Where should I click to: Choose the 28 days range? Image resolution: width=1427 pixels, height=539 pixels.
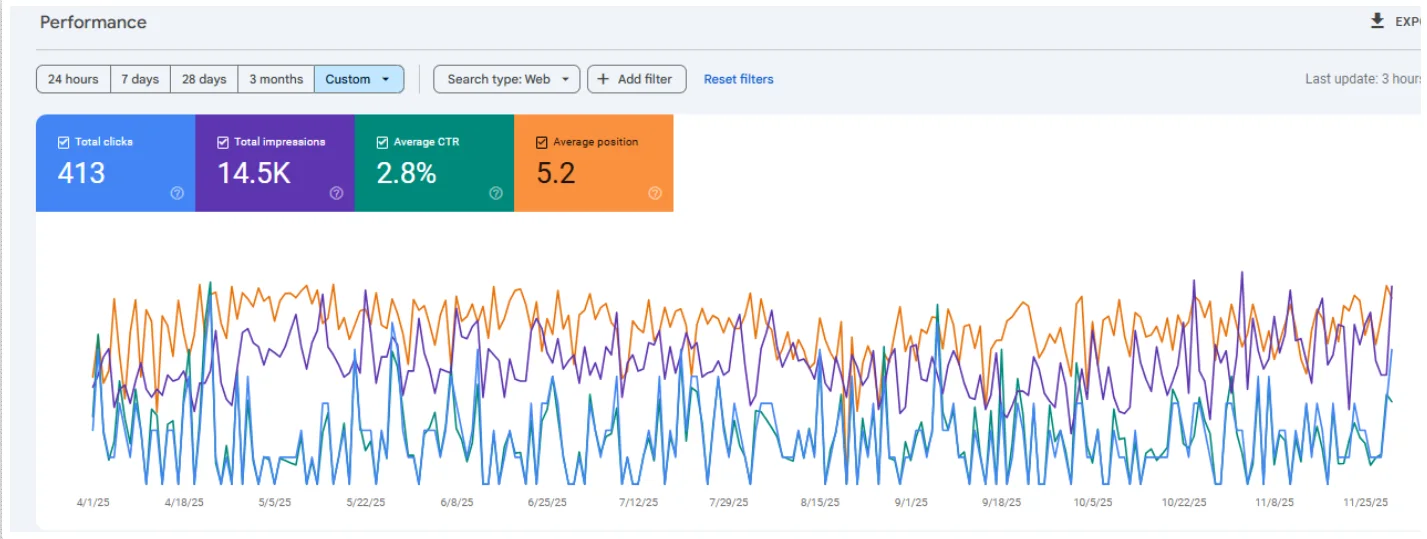pos(204,79)
